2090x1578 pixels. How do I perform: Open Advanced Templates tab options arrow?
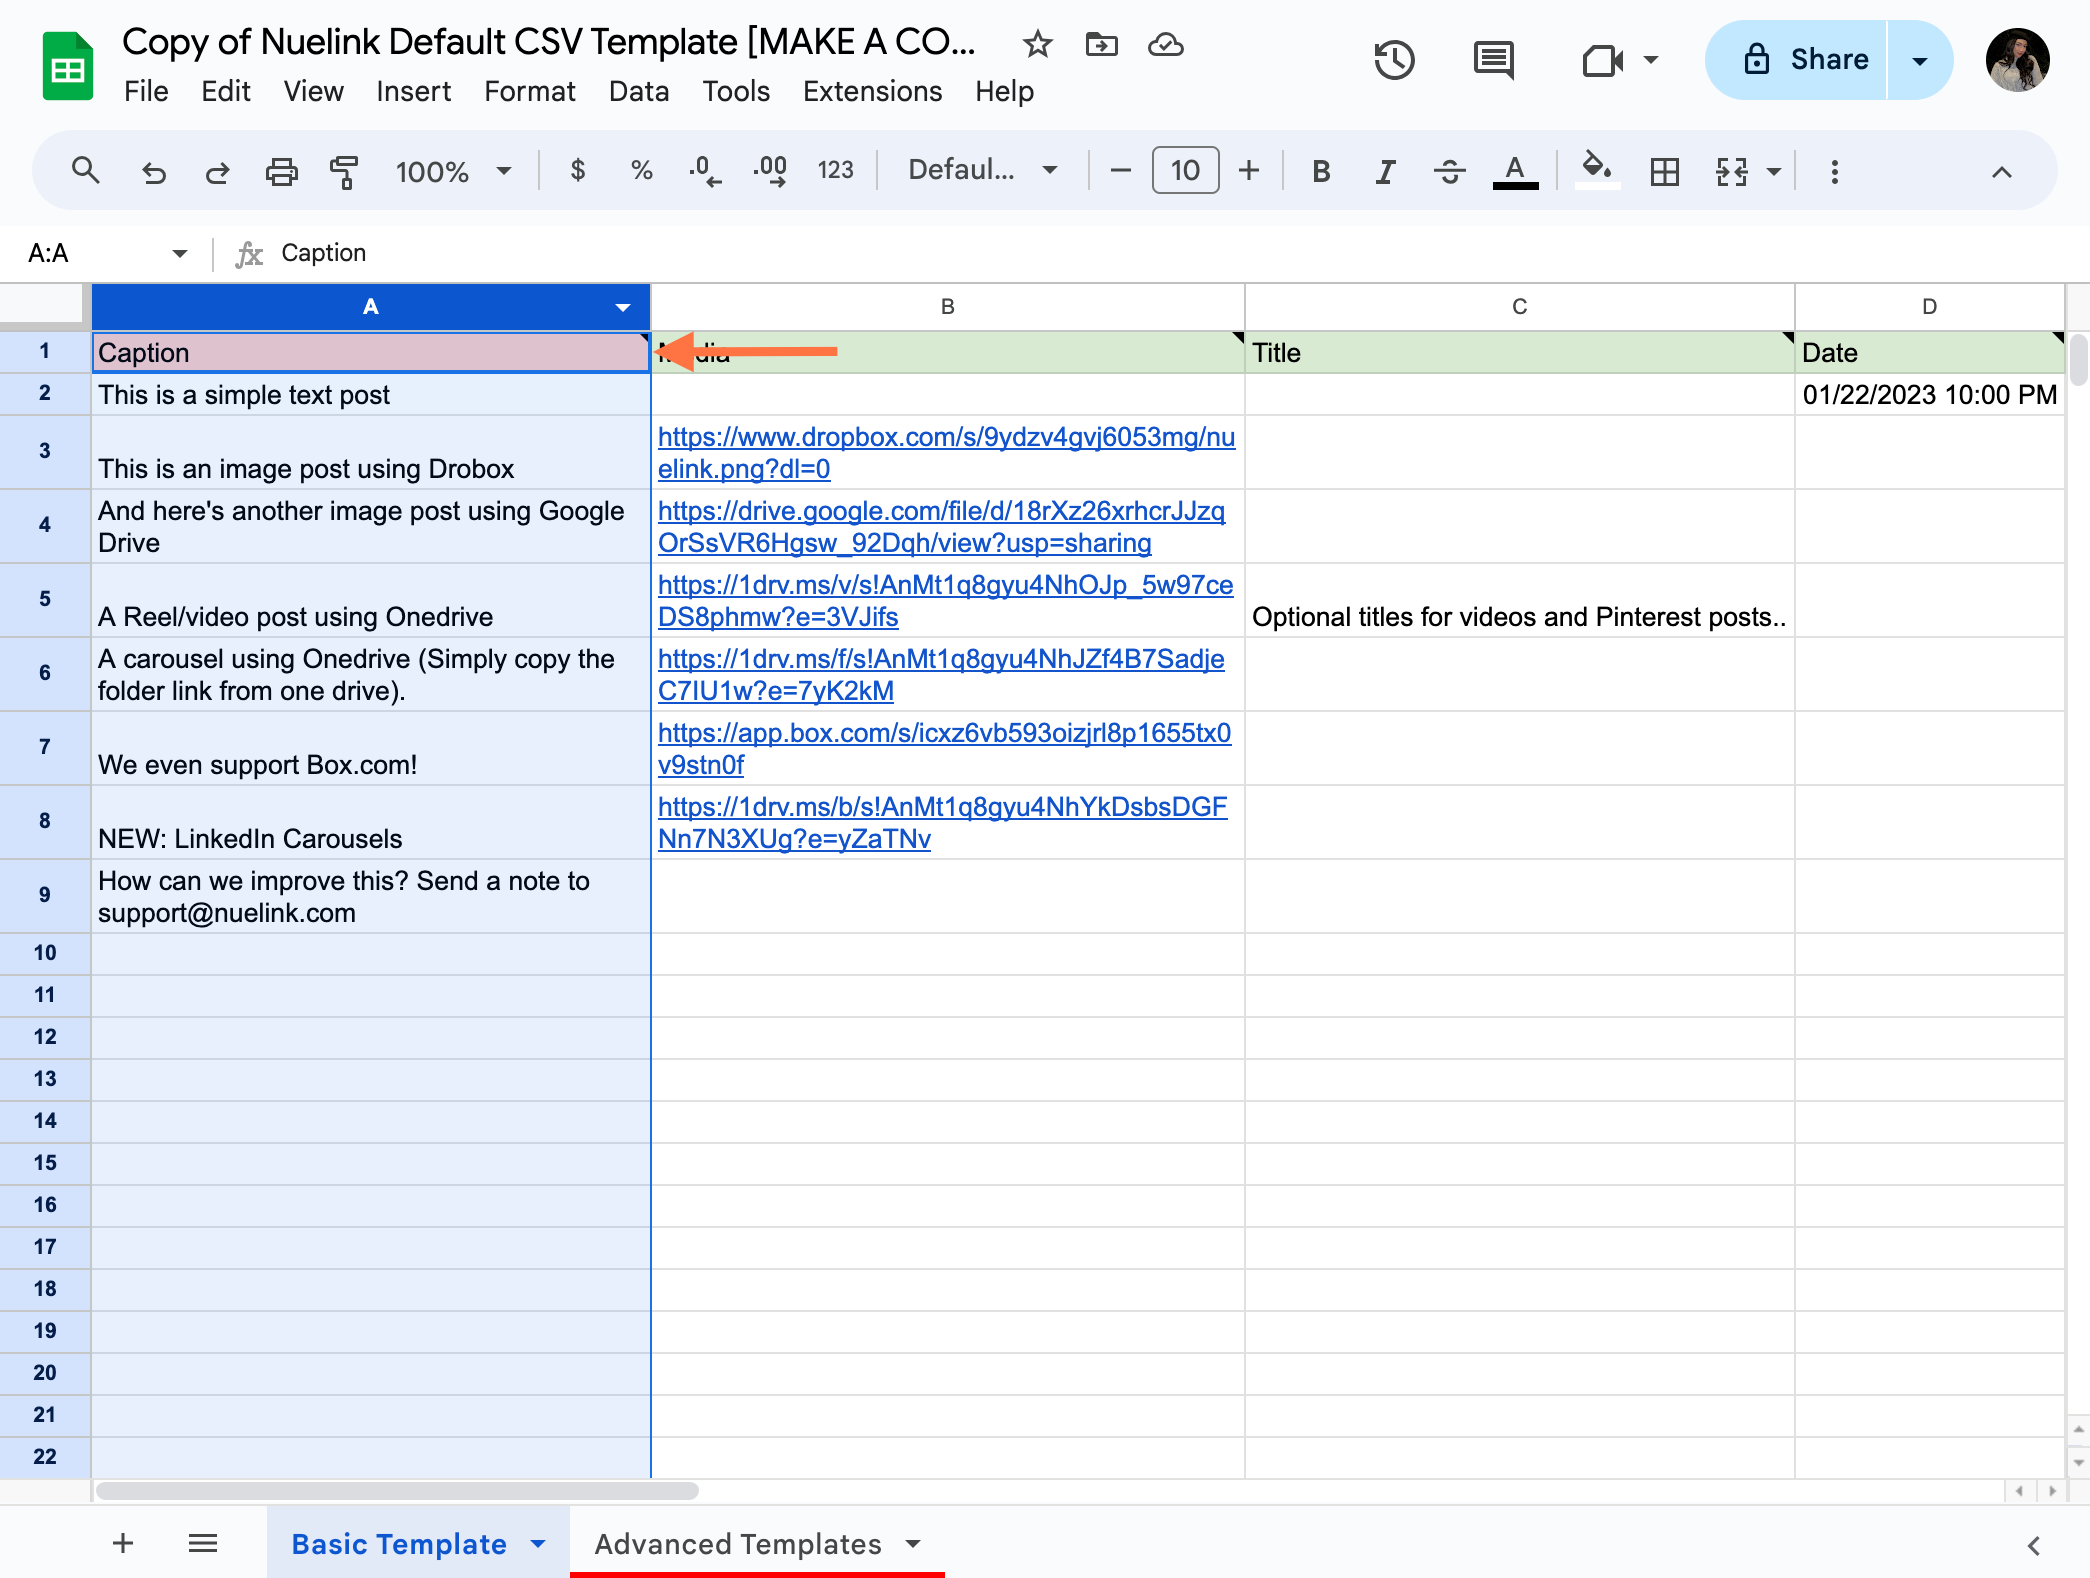point(913,1544)
